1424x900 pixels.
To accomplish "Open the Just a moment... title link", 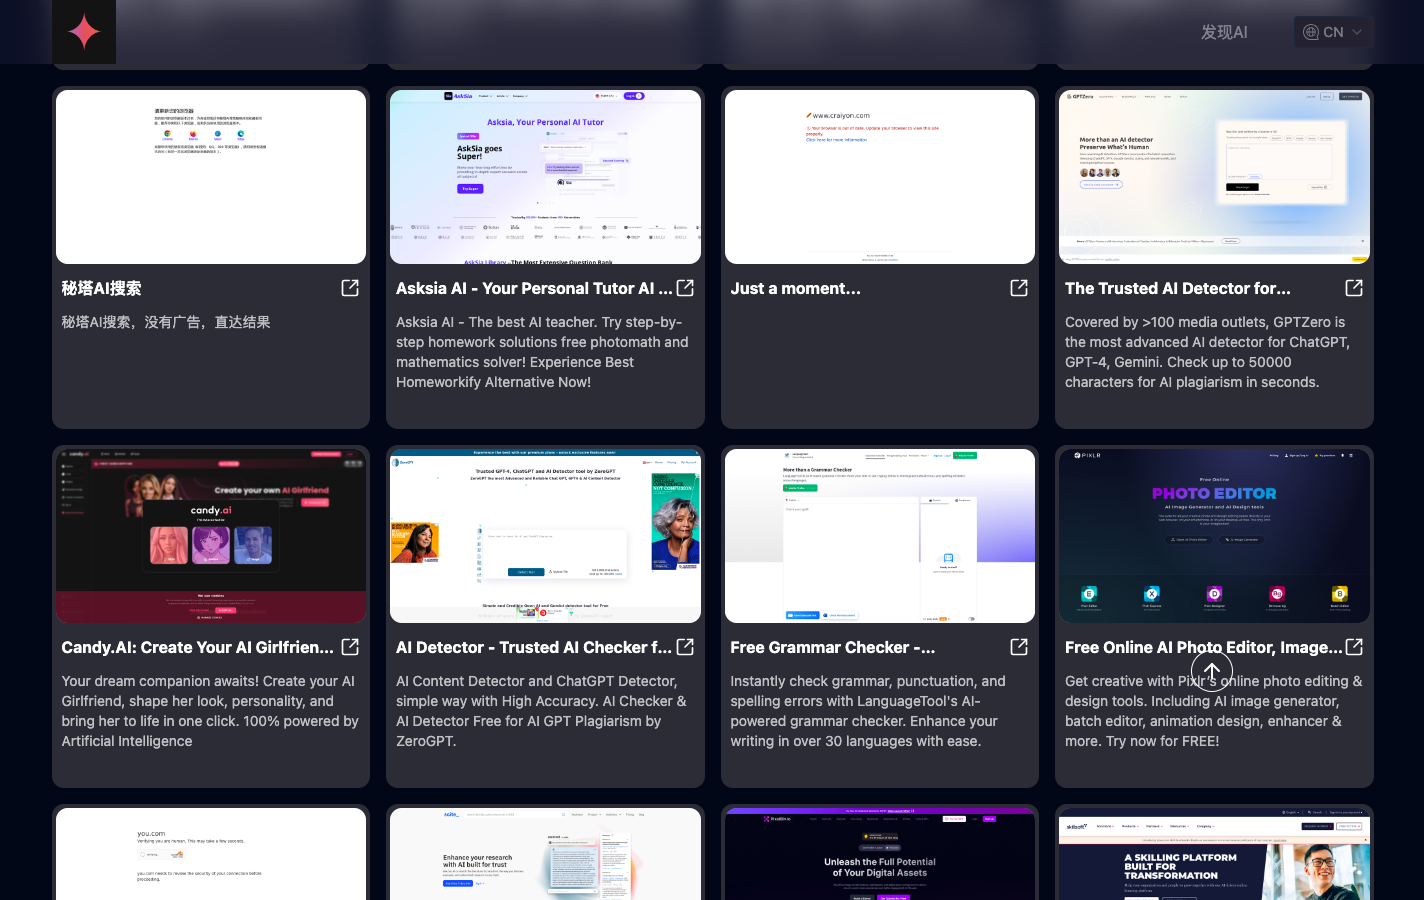I will click(795, 288).
